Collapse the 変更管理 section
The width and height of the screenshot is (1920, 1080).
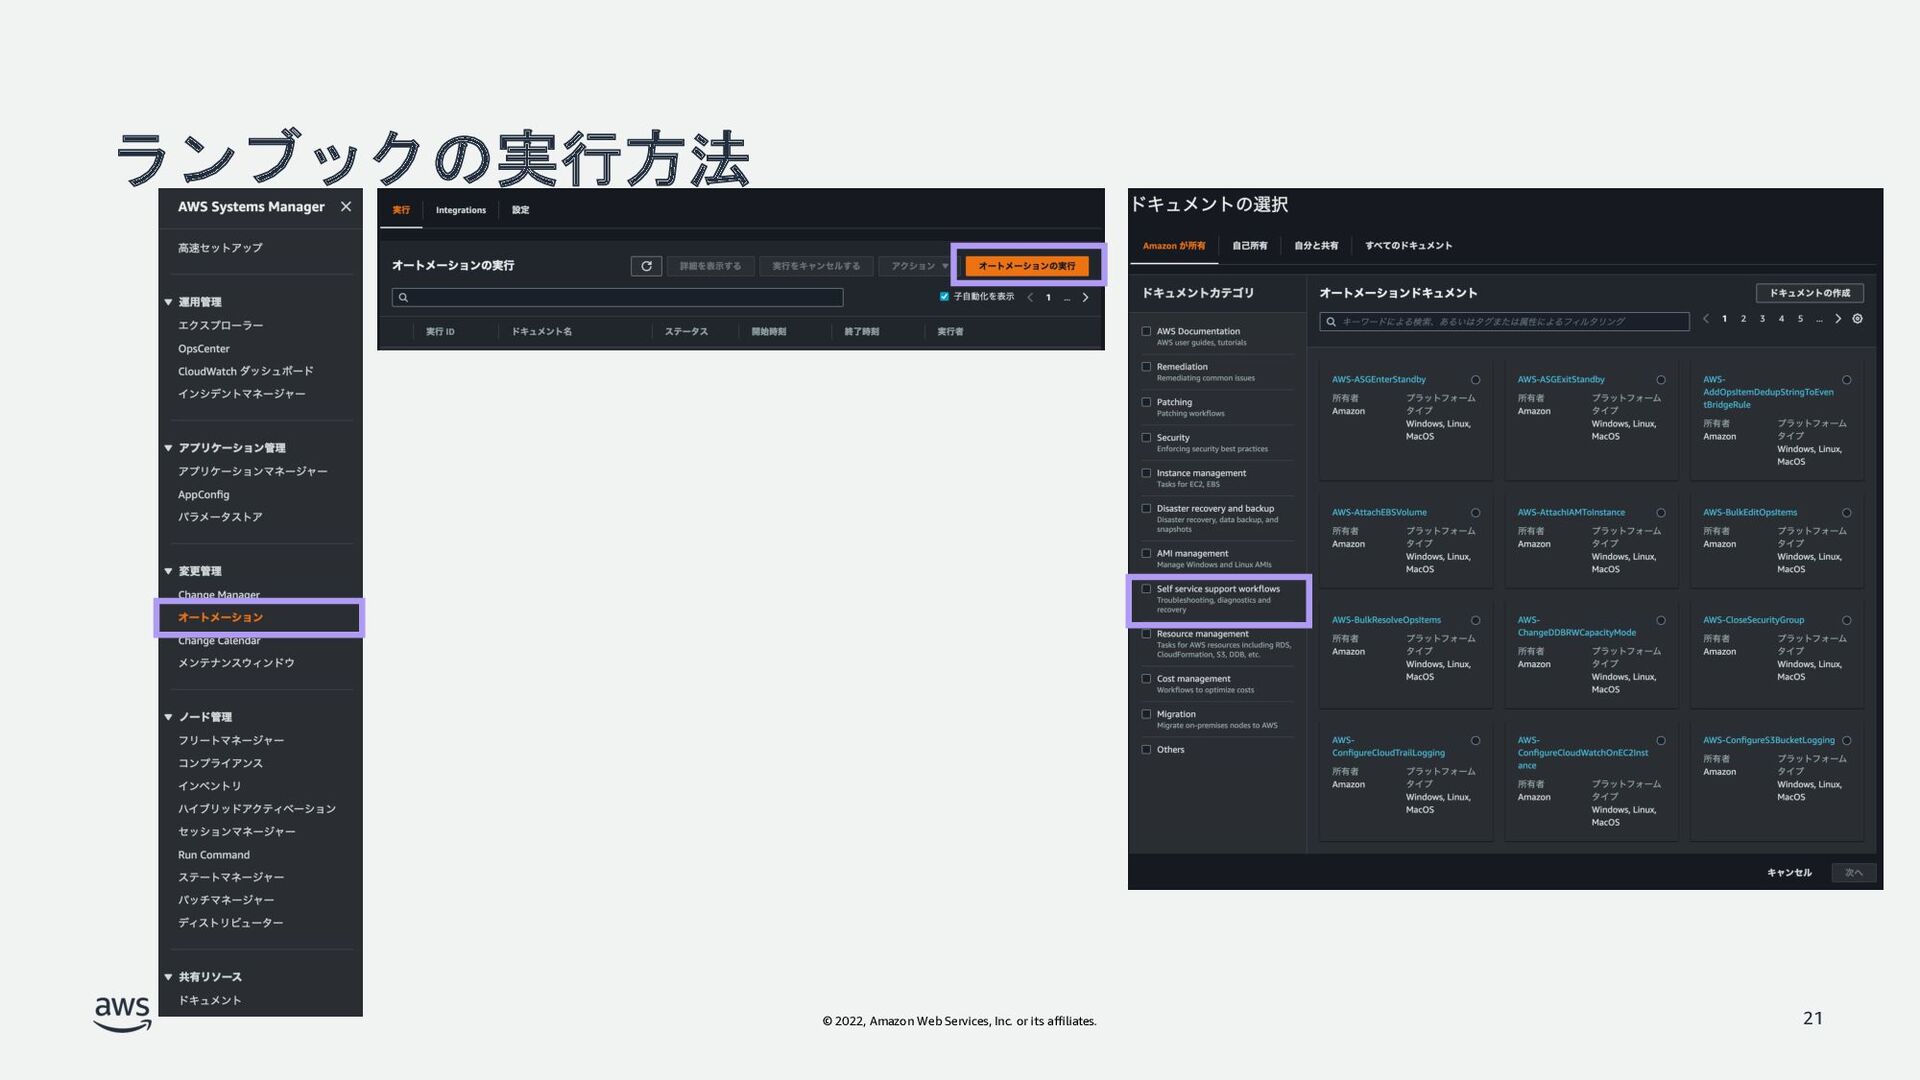click(168, 571)
